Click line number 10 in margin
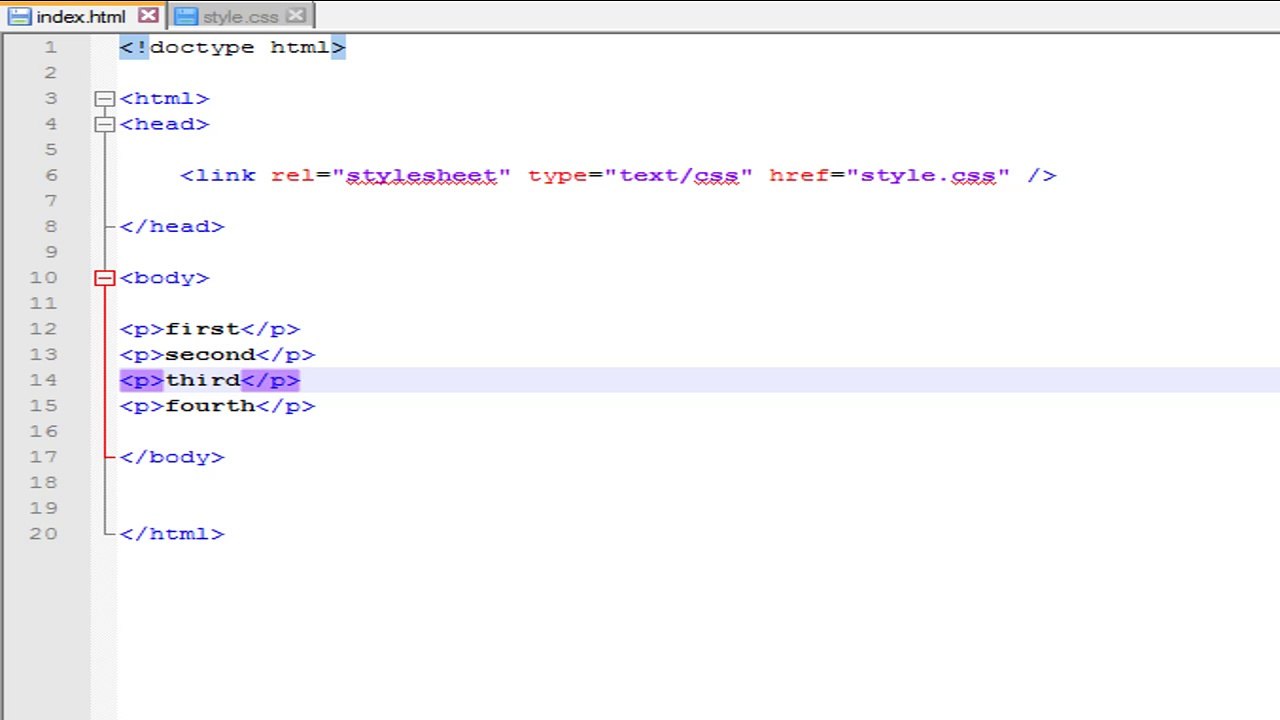This screenshot has width=1280, height=720. point(44,278)
